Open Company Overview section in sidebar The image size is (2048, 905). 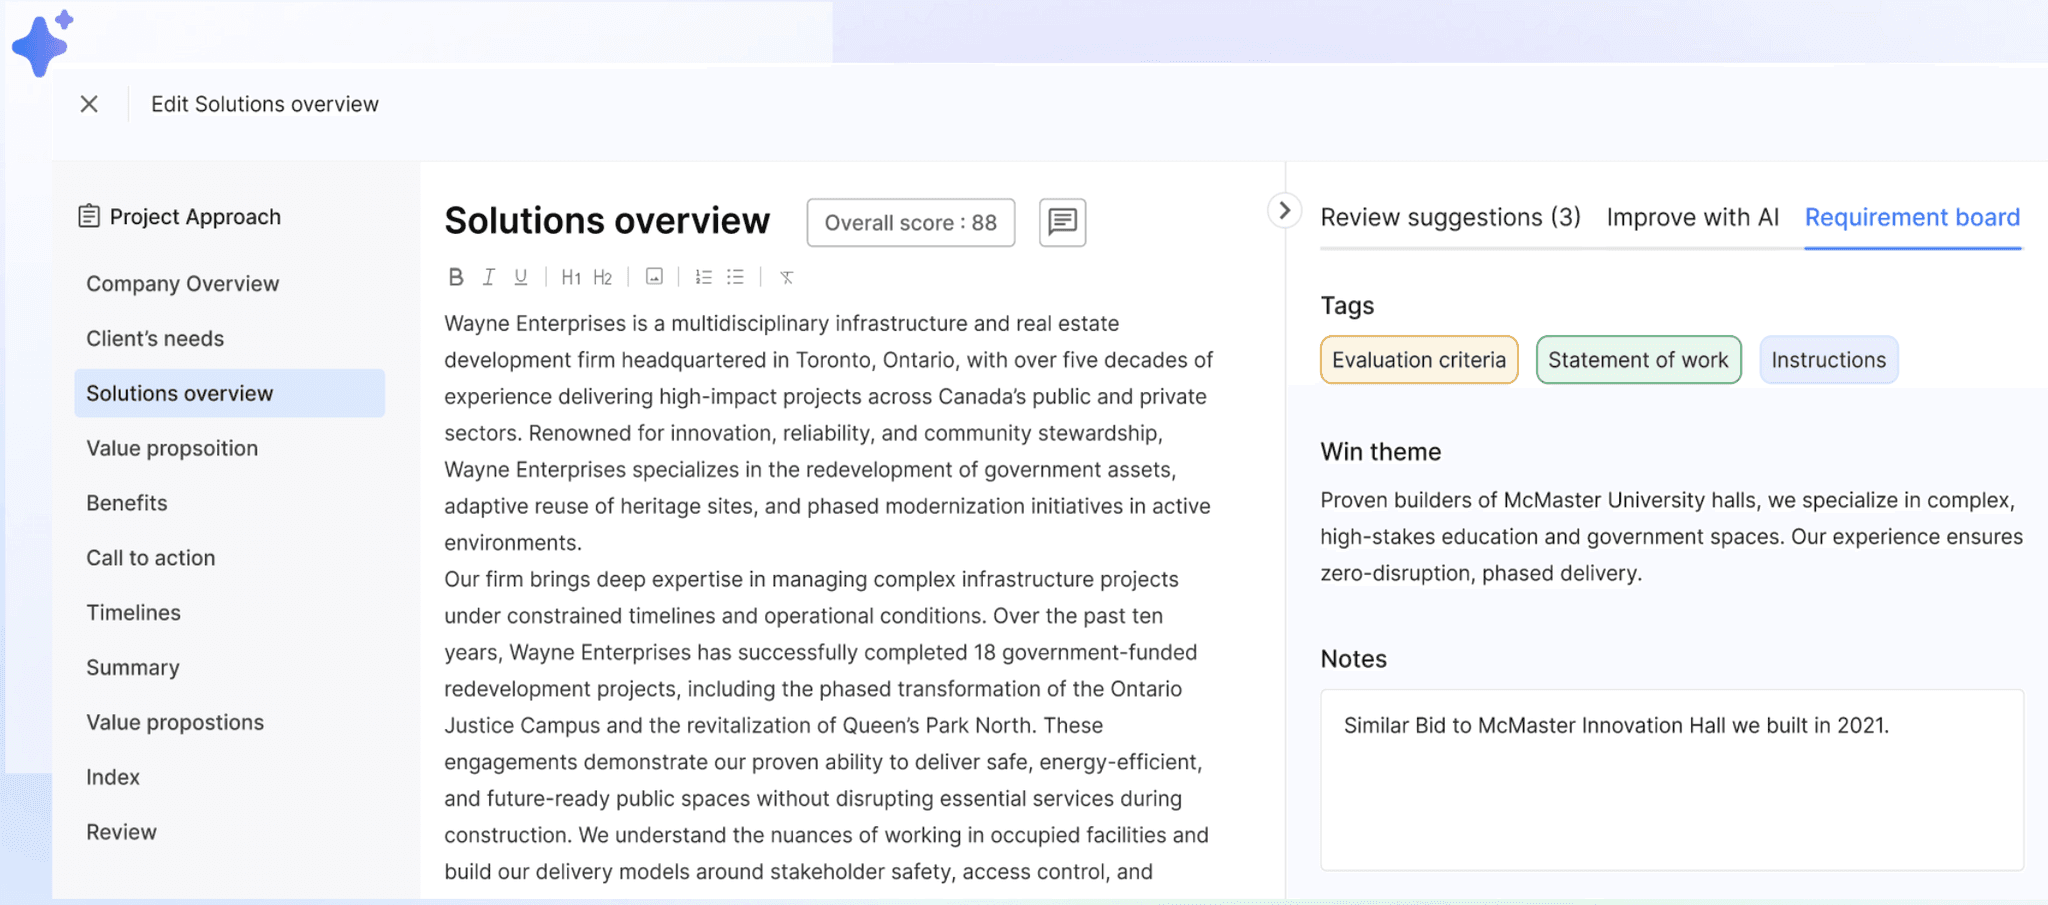[183, 284]
